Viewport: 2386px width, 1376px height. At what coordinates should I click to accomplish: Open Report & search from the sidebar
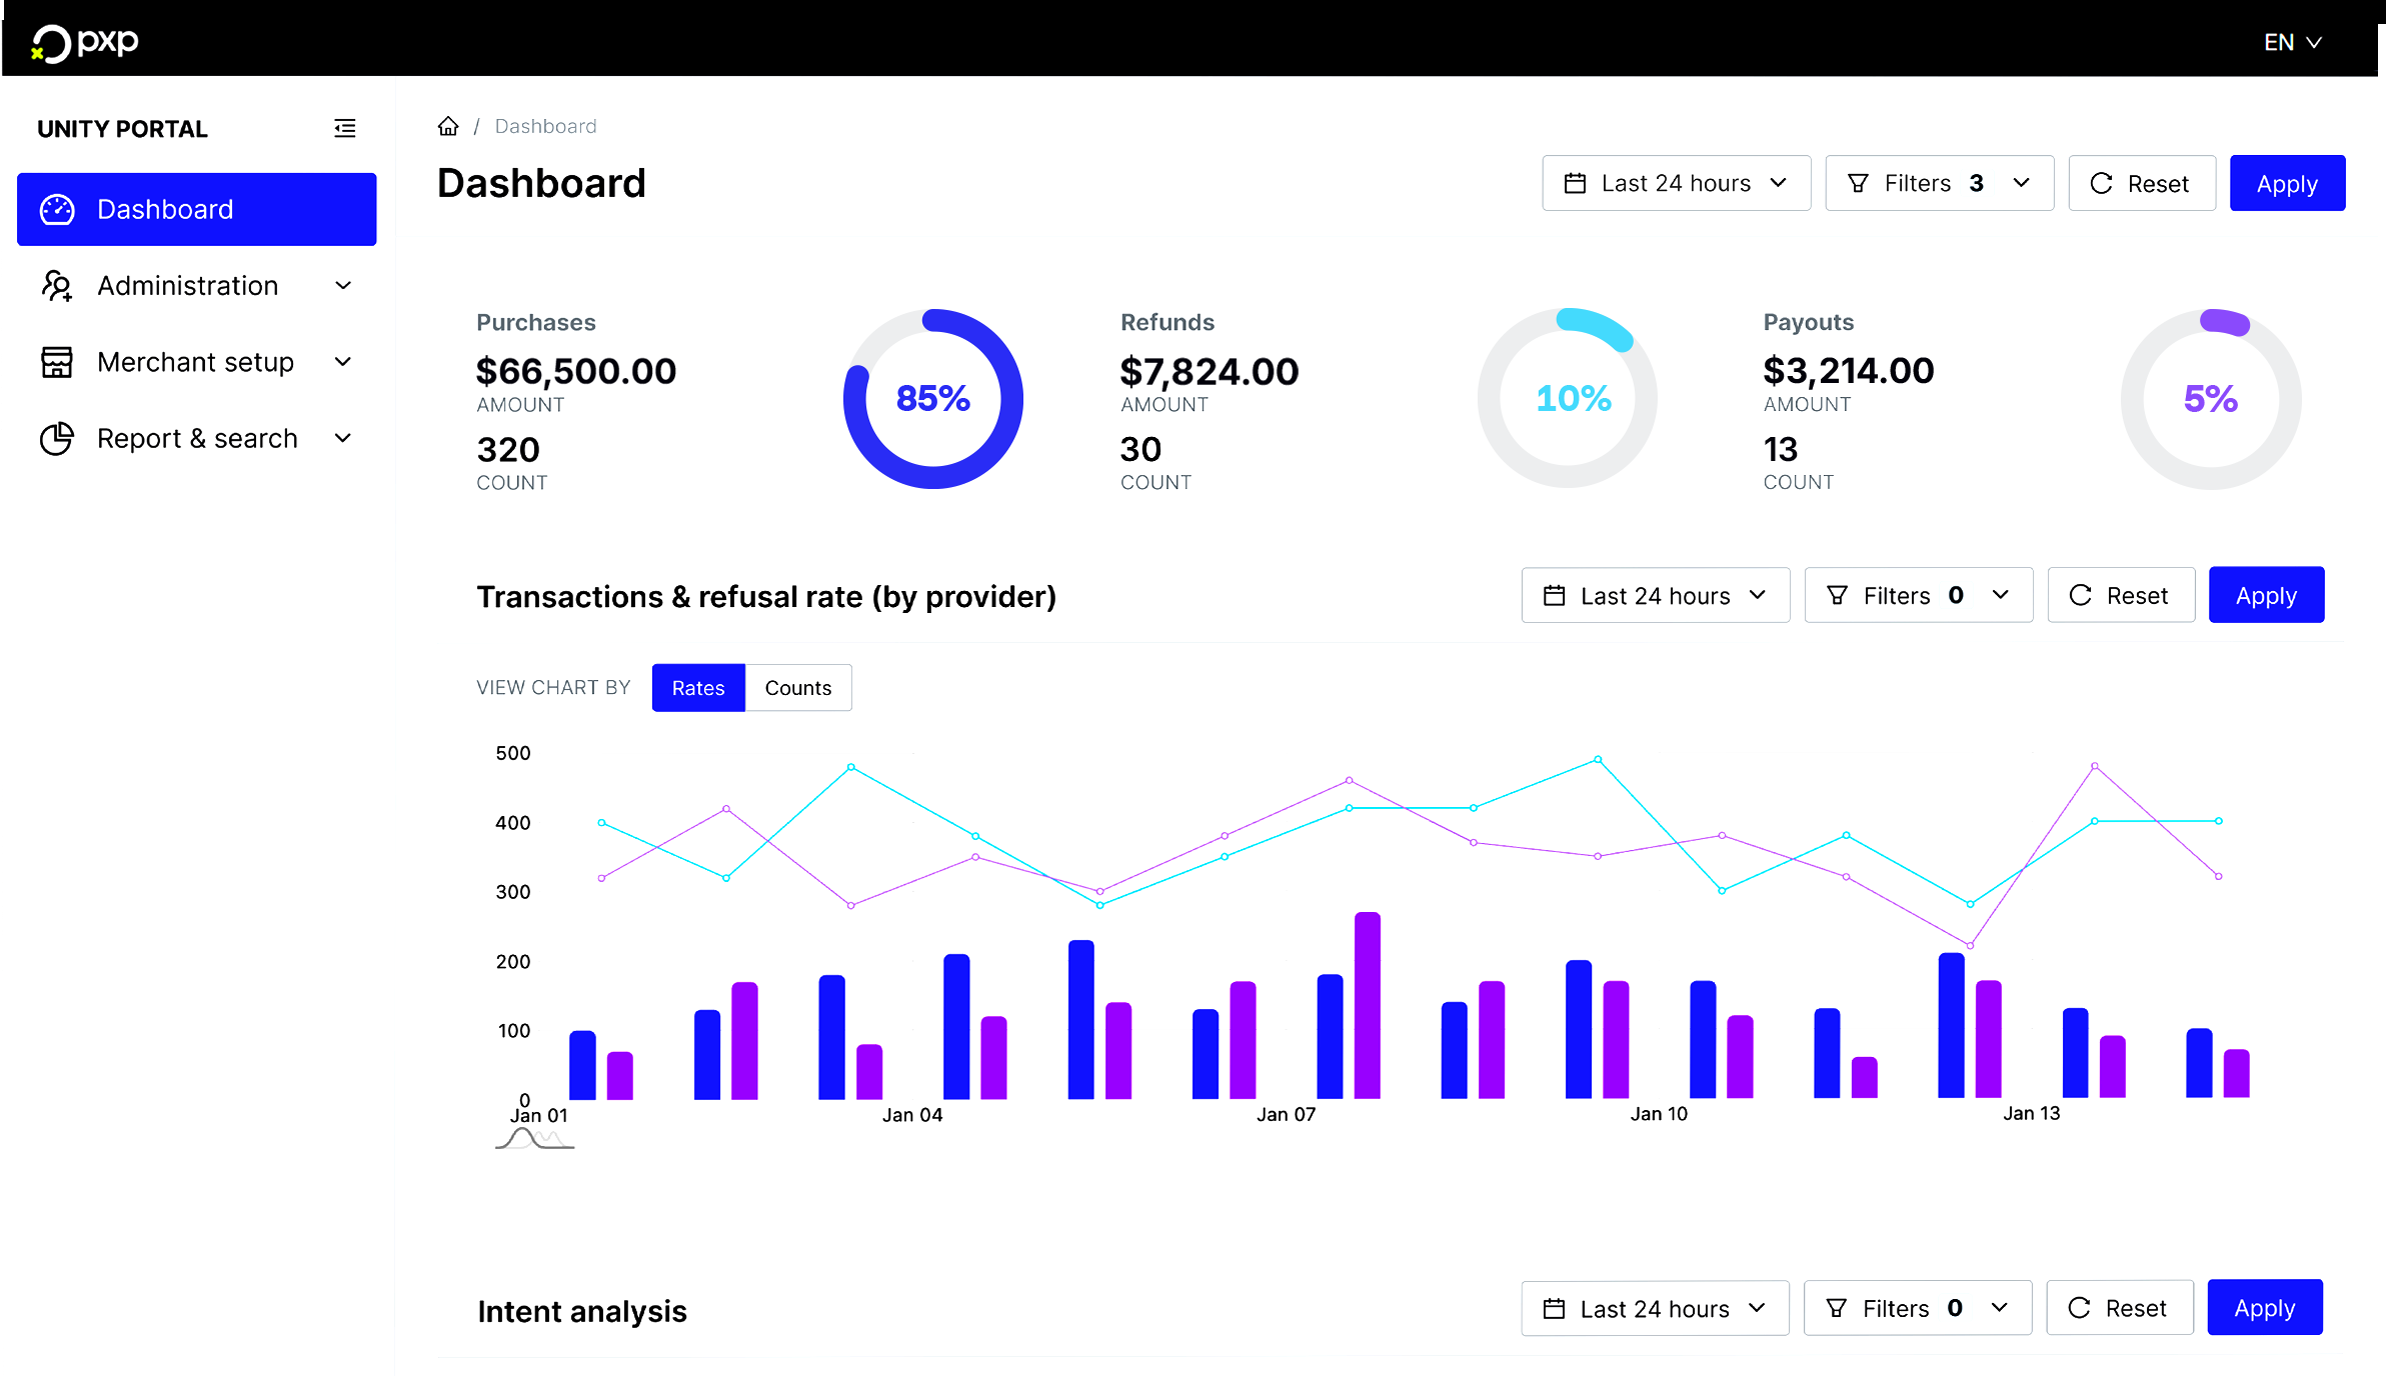coord(197,438)
